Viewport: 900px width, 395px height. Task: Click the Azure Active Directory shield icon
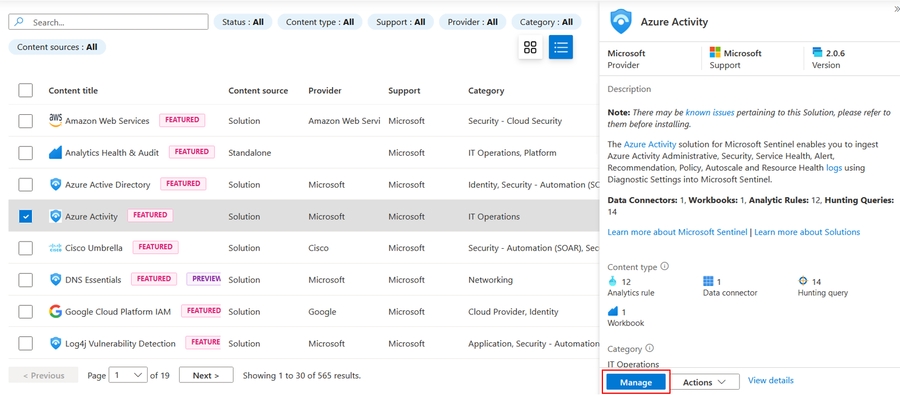[x=55, y=184]
